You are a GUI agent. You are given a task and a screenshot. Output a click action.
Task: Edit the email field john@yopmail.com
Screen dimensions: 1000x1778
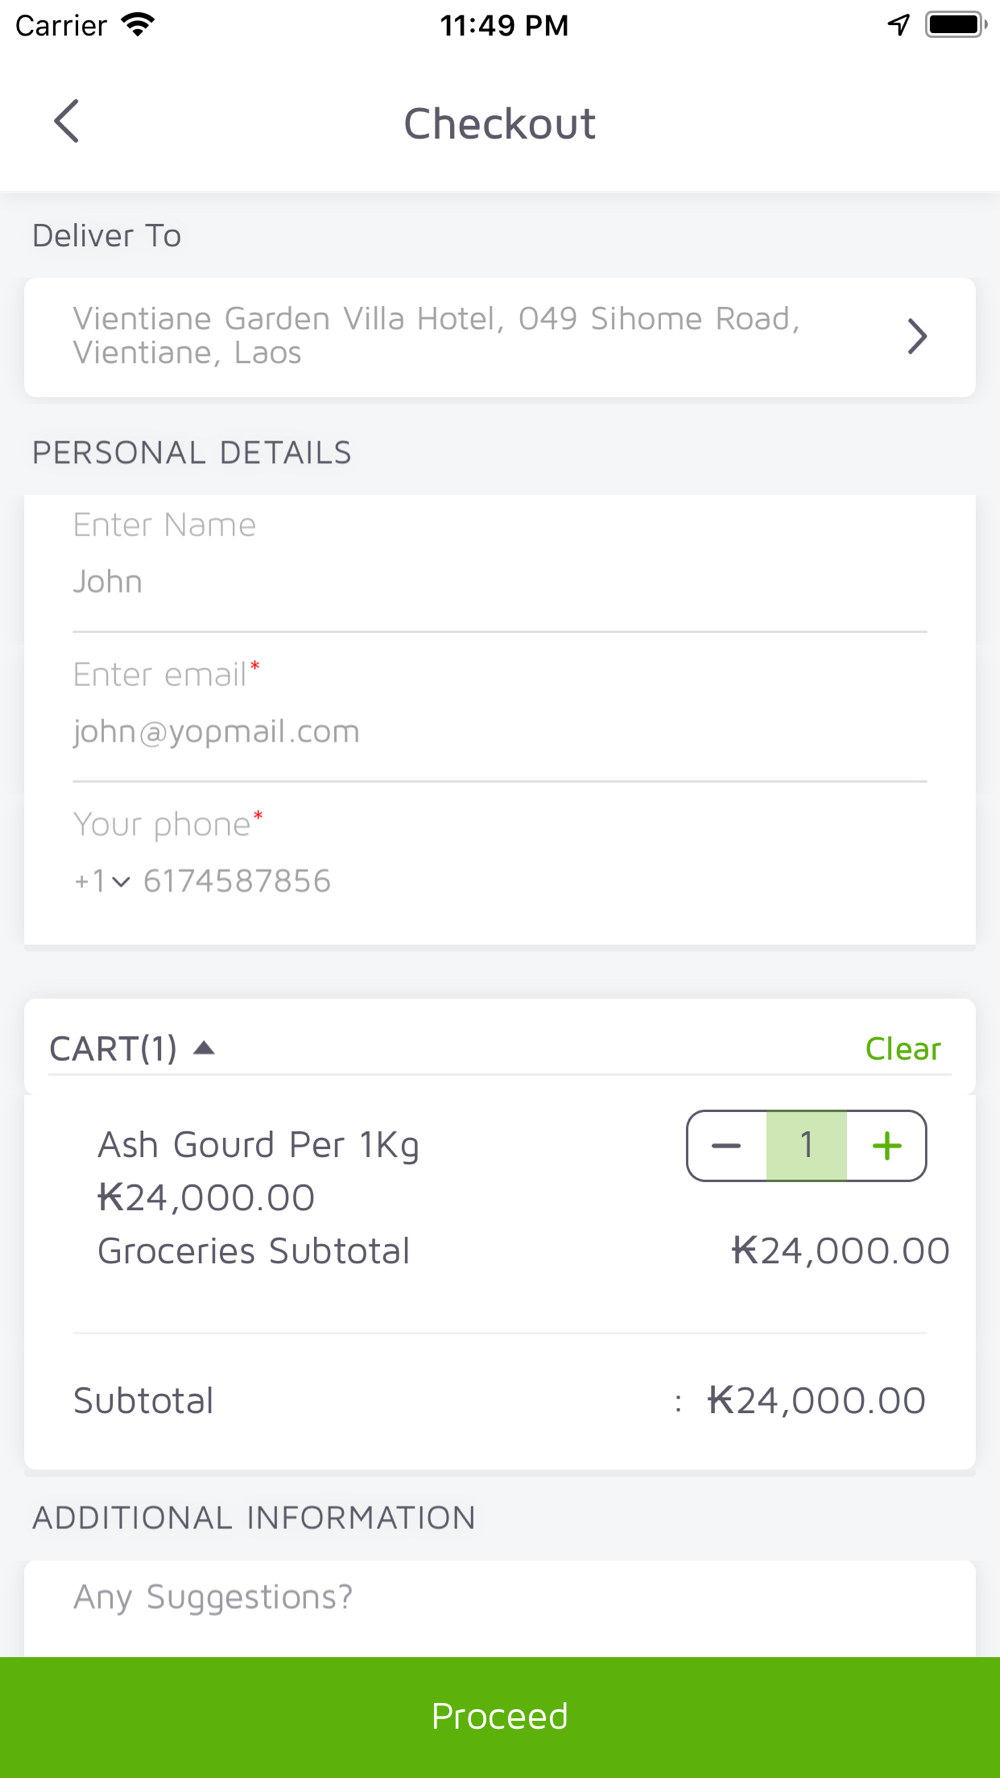click(x=500, y=731)
